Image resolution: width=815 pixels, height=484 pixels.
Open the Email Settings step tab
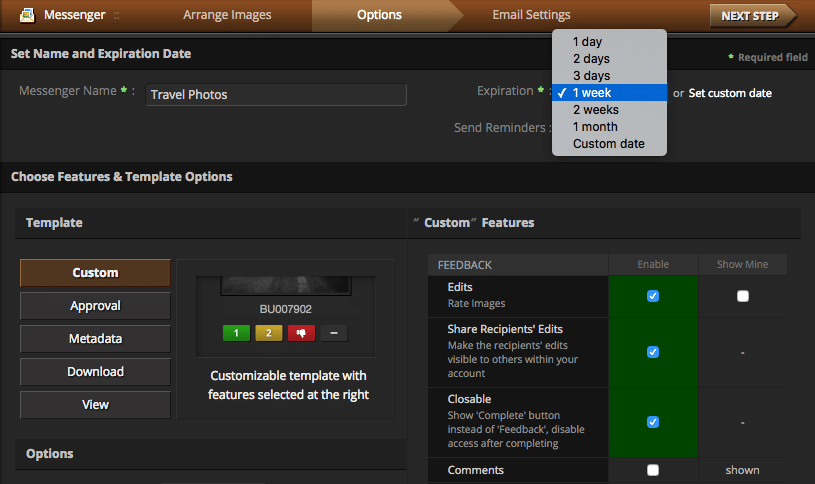tap(531, 15)
